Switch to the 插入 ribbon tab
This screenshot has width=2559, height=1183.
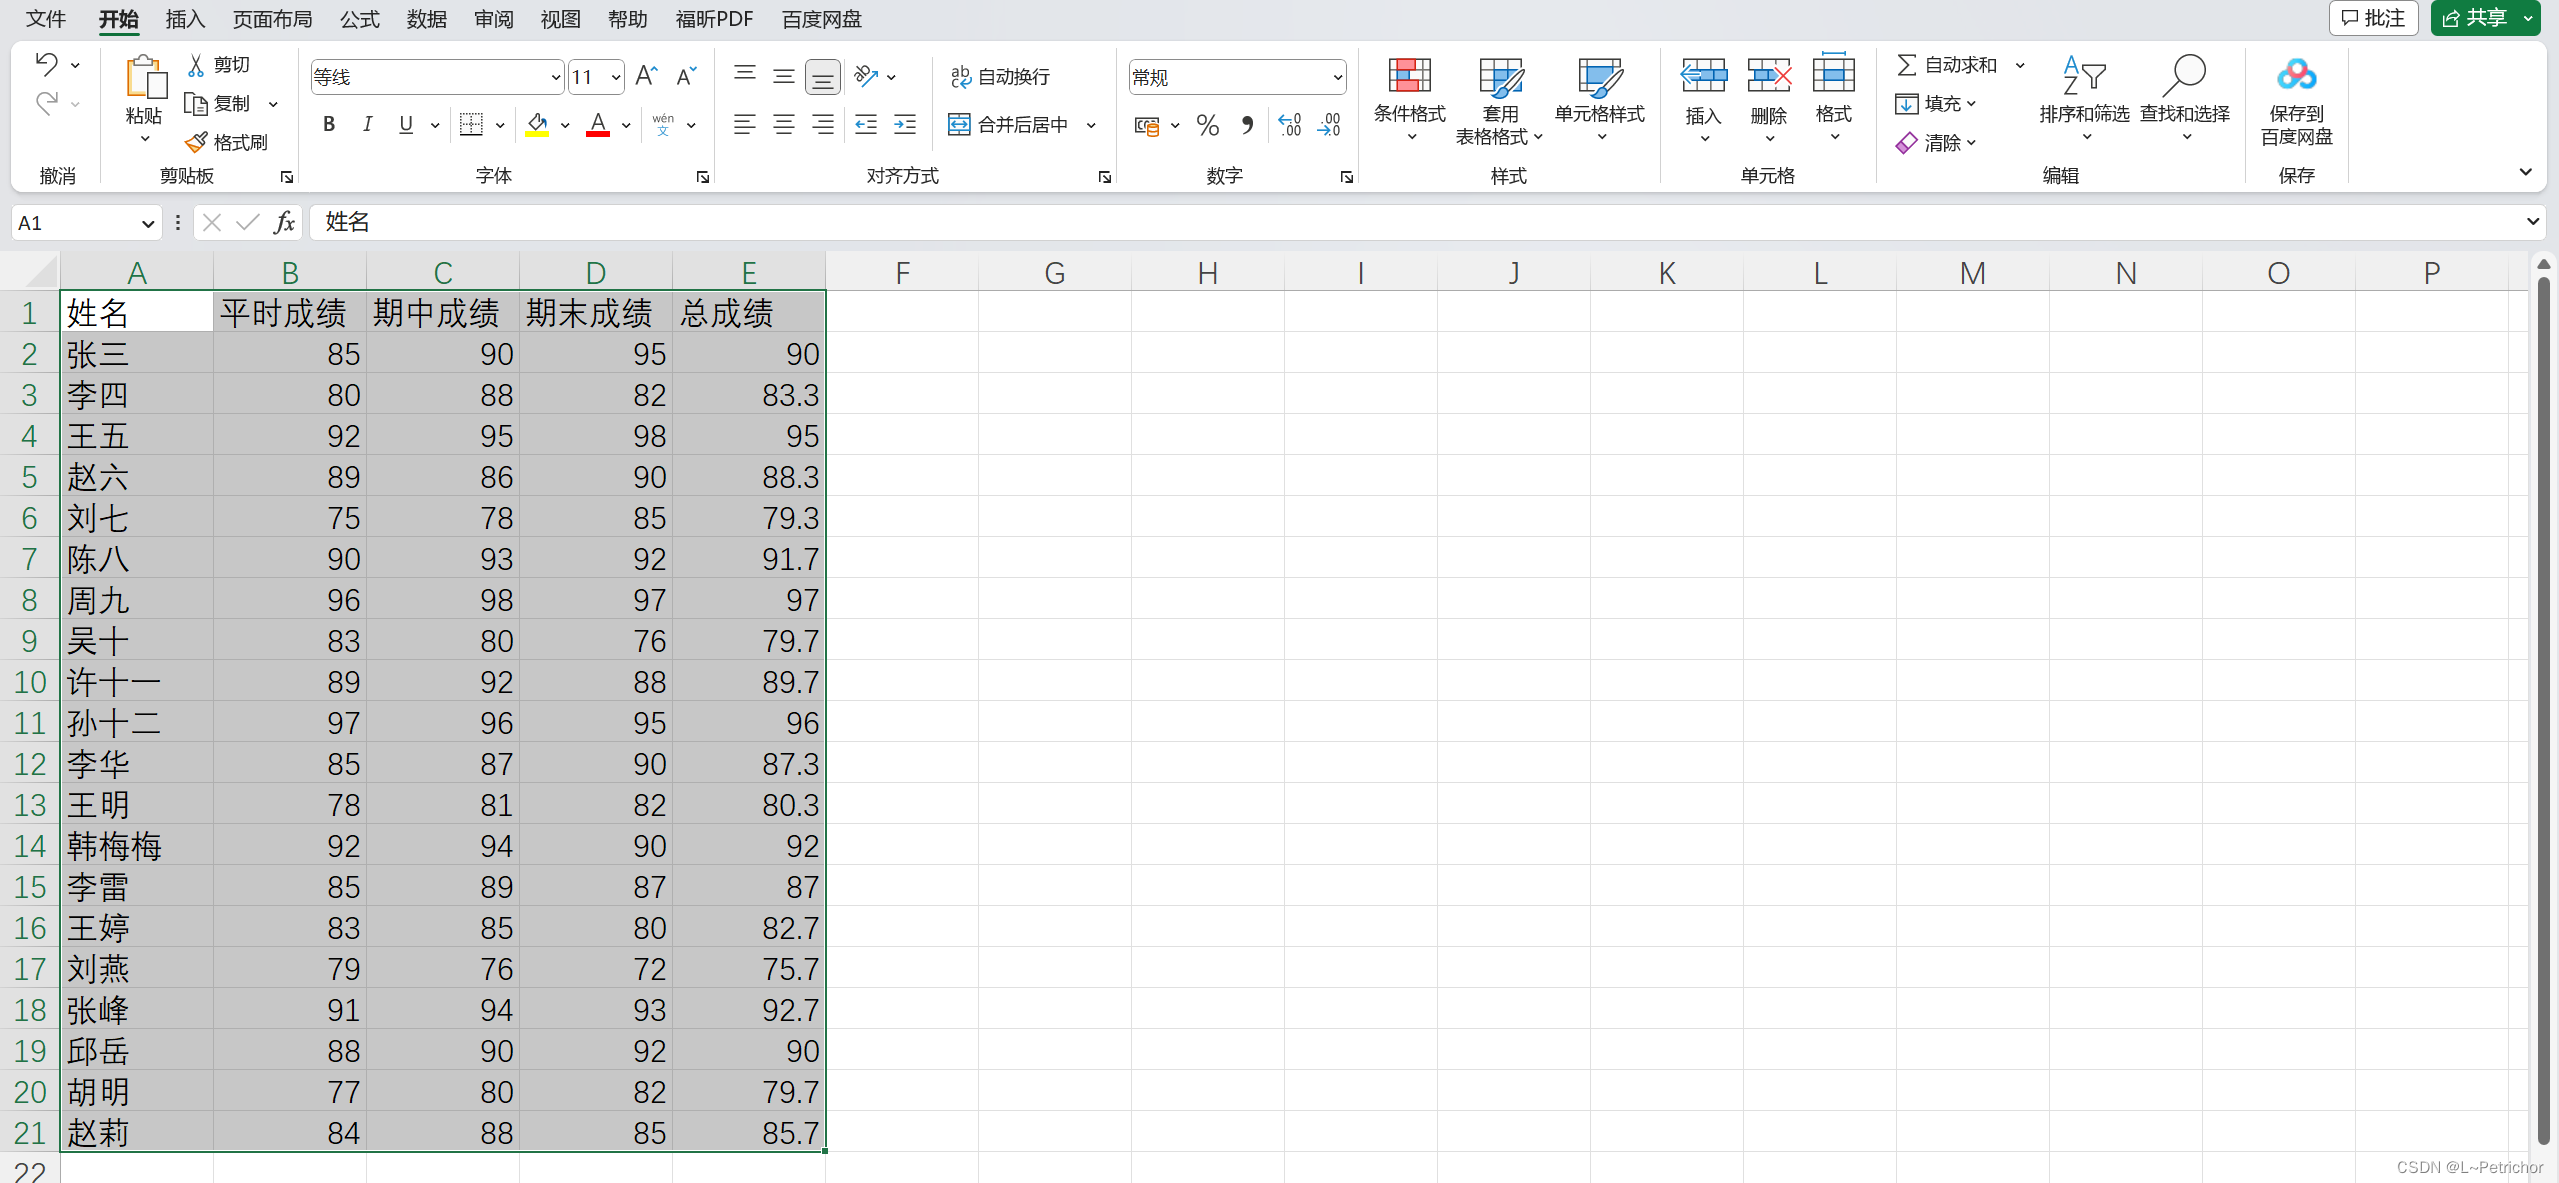pyautogui.click(x=185, y=19)
